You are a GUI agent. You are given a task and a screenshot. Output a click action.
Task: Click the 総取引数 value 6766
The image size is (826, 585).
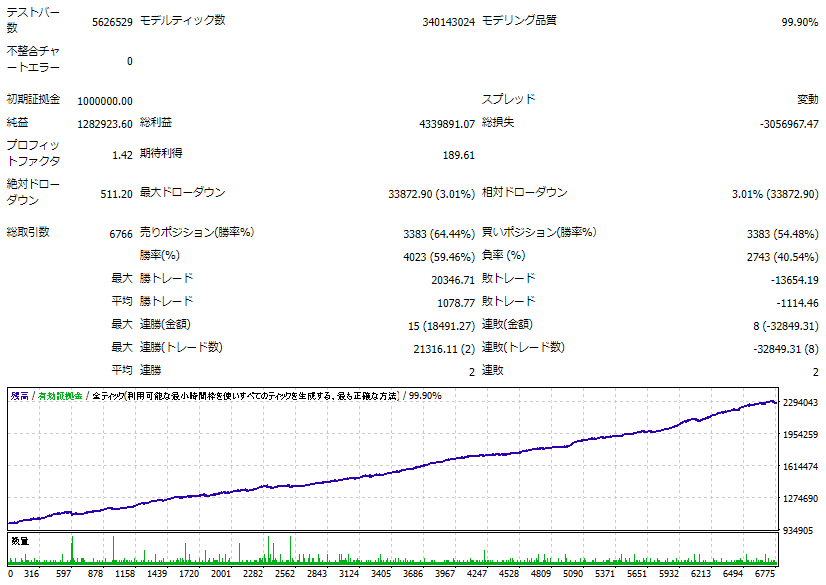[x=120, y=234]
